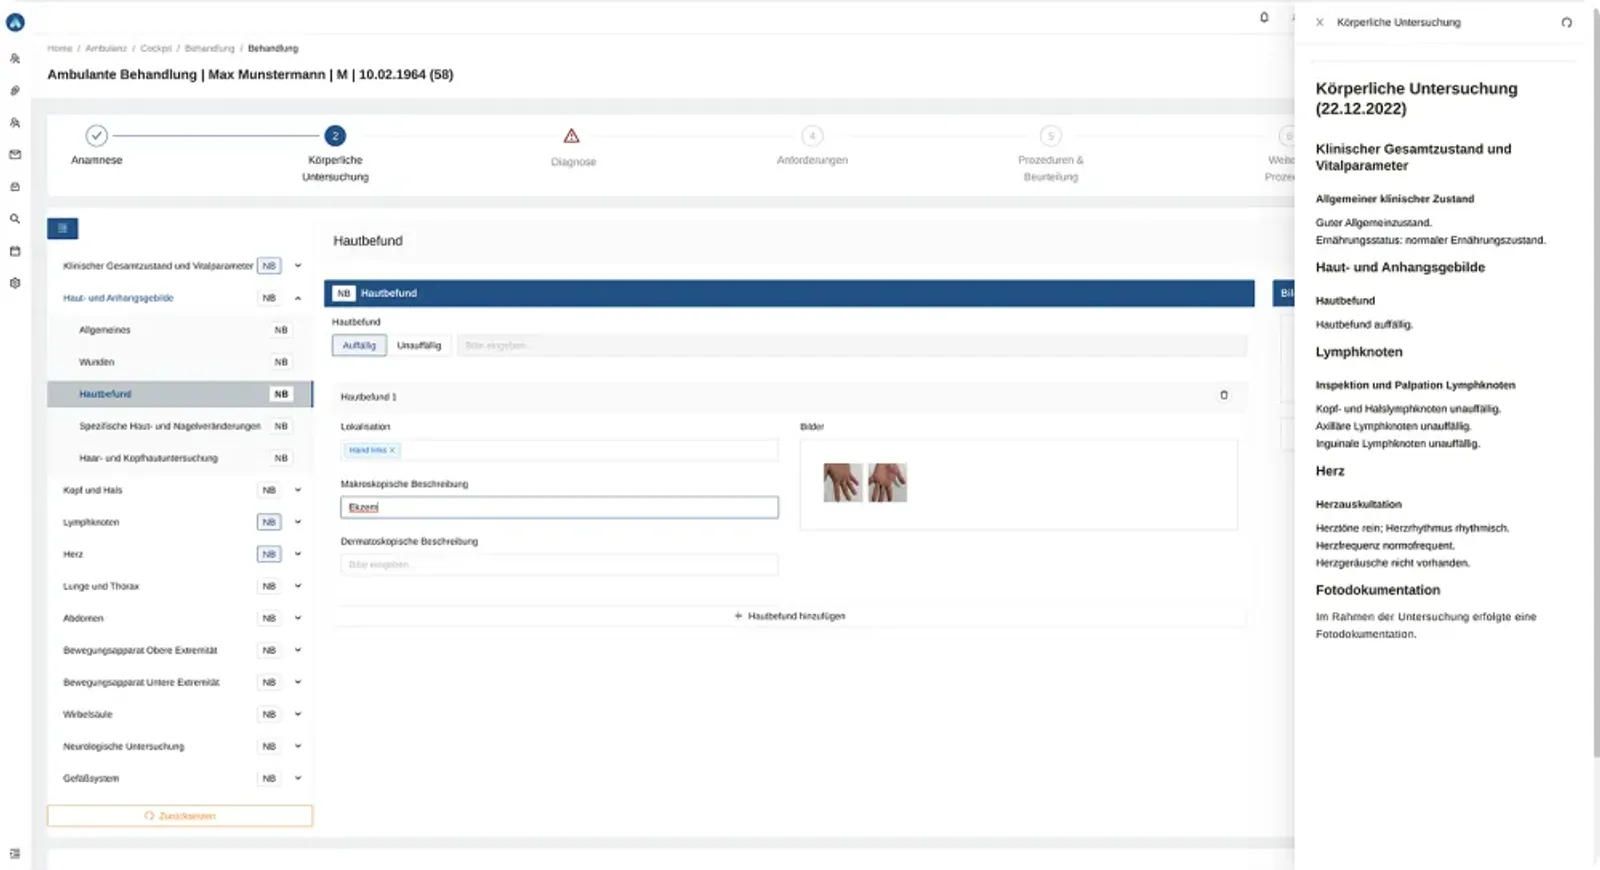
Task: Open the calendar icon in left sidebar
Action: click(x=15, y=251)
